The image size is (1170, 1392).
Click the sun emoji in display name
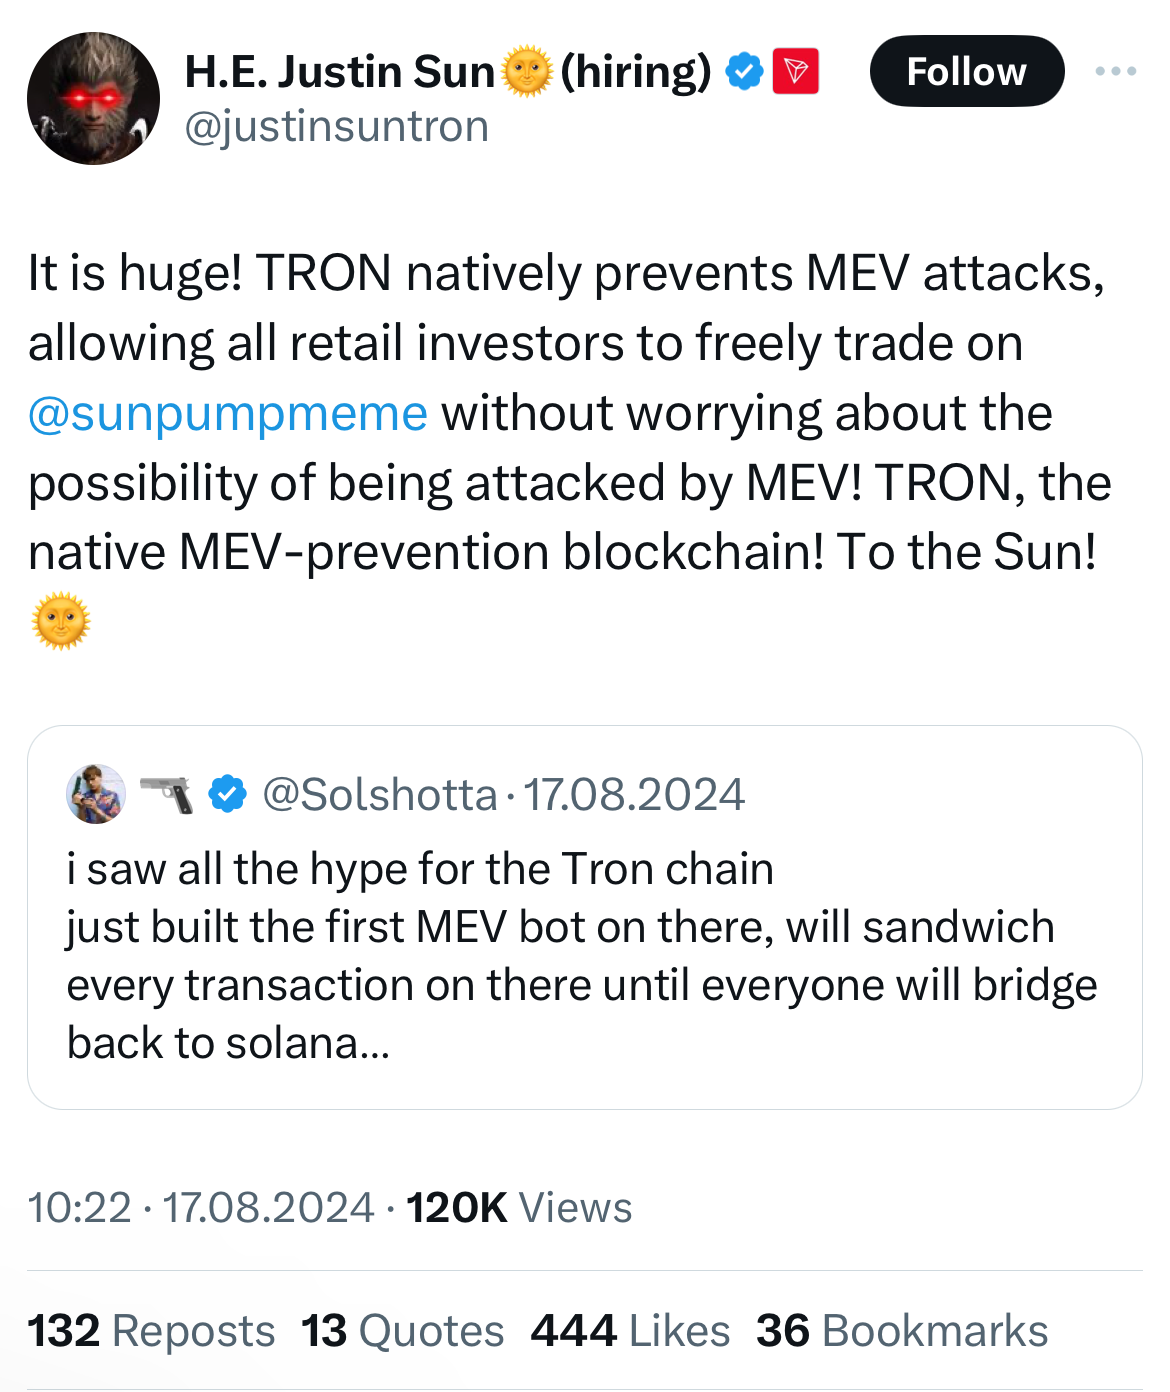[x=527, y=72]
